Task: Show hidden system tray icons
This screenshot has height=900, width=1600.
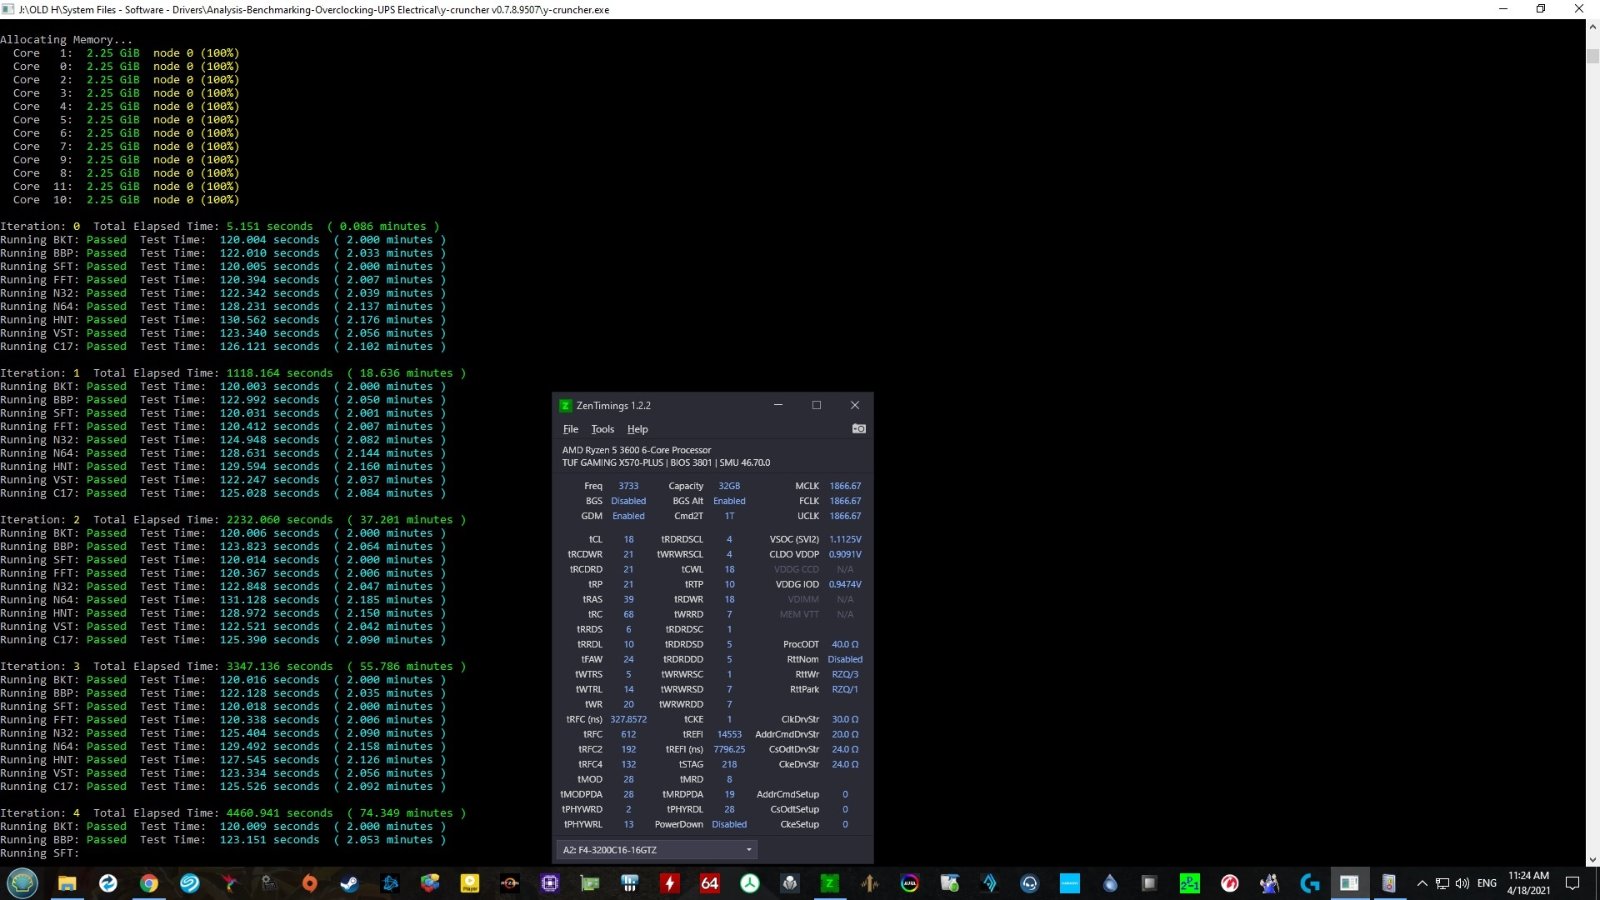Action: tap(1421, 883)
